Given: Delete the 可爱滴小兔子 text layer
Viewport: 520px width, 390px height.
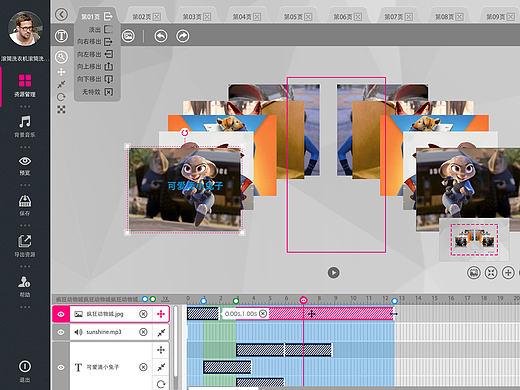Looking at the screenshot, I should pyautogui.click(x=143, y=367).
